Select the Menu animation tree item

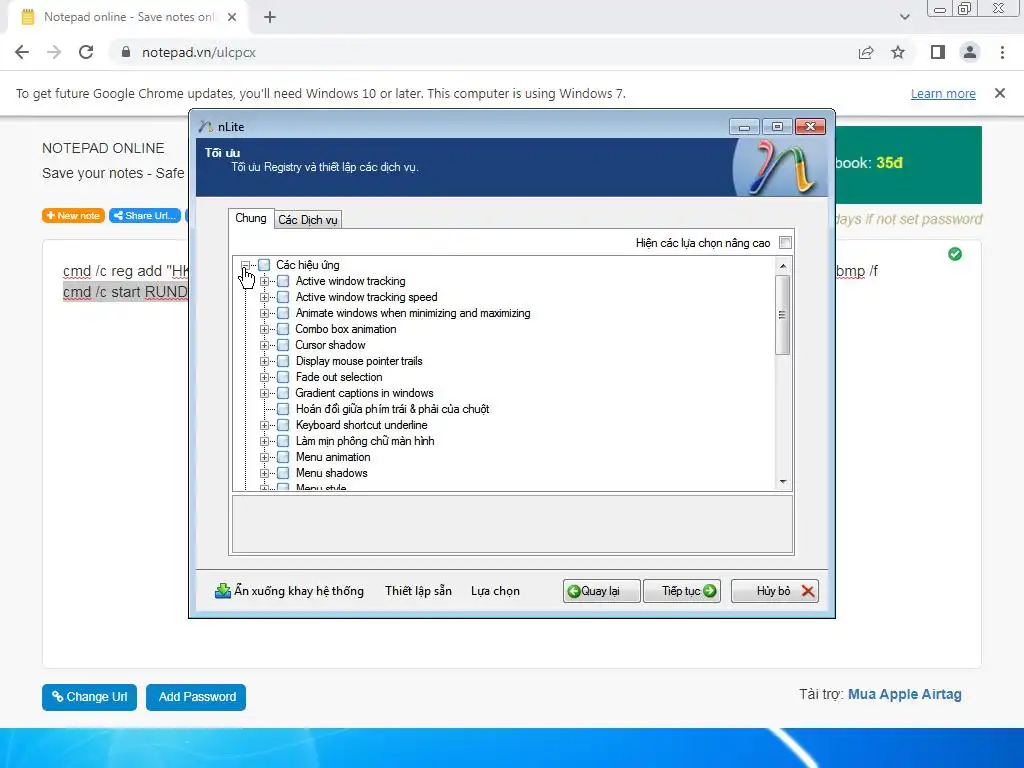click(x=333, y=457)
